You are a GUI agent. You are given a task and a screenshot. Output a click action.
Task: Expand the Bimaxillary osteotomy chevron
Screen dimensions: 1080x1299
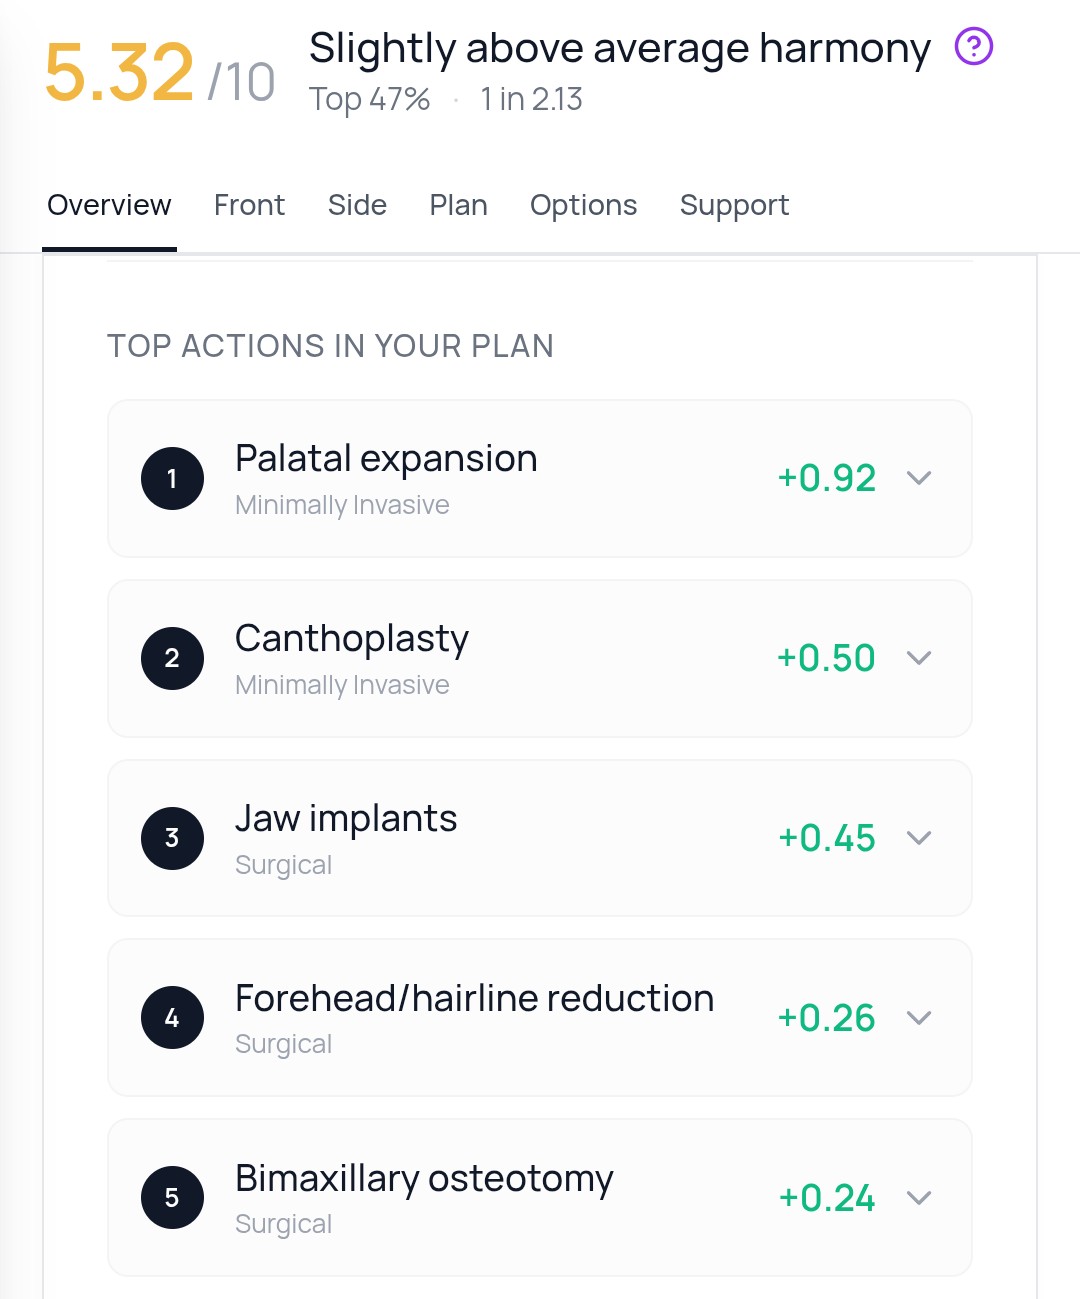pos(919,1197)
